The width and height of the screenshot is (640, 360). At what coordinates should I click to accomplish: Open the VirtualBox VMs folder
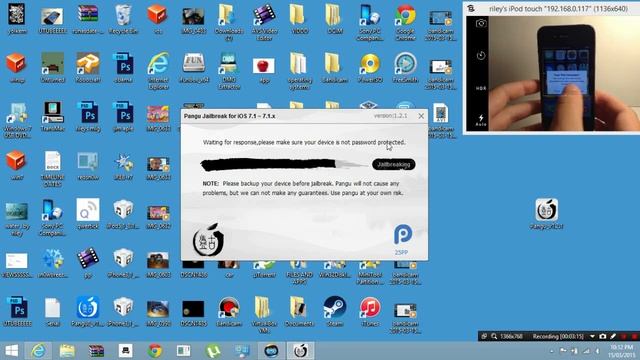264,315
